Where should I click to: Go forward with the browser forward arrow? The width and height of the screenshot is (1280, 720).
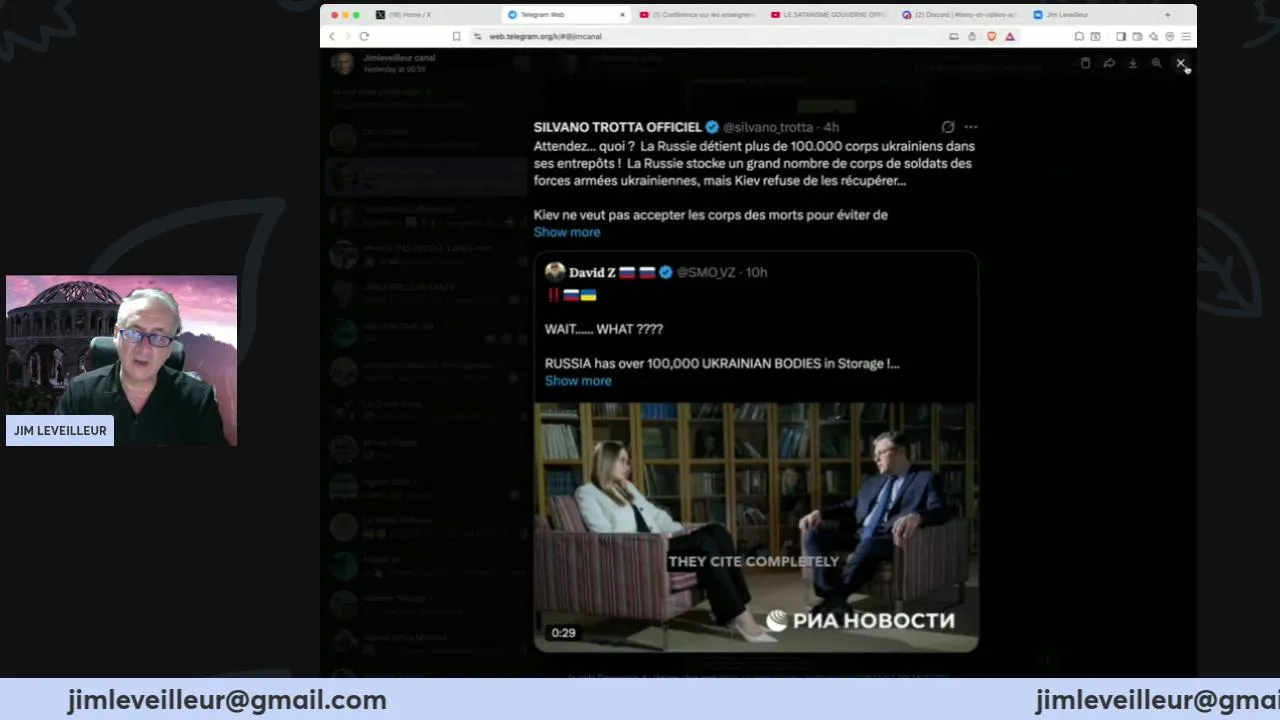[x=347, y=36]
